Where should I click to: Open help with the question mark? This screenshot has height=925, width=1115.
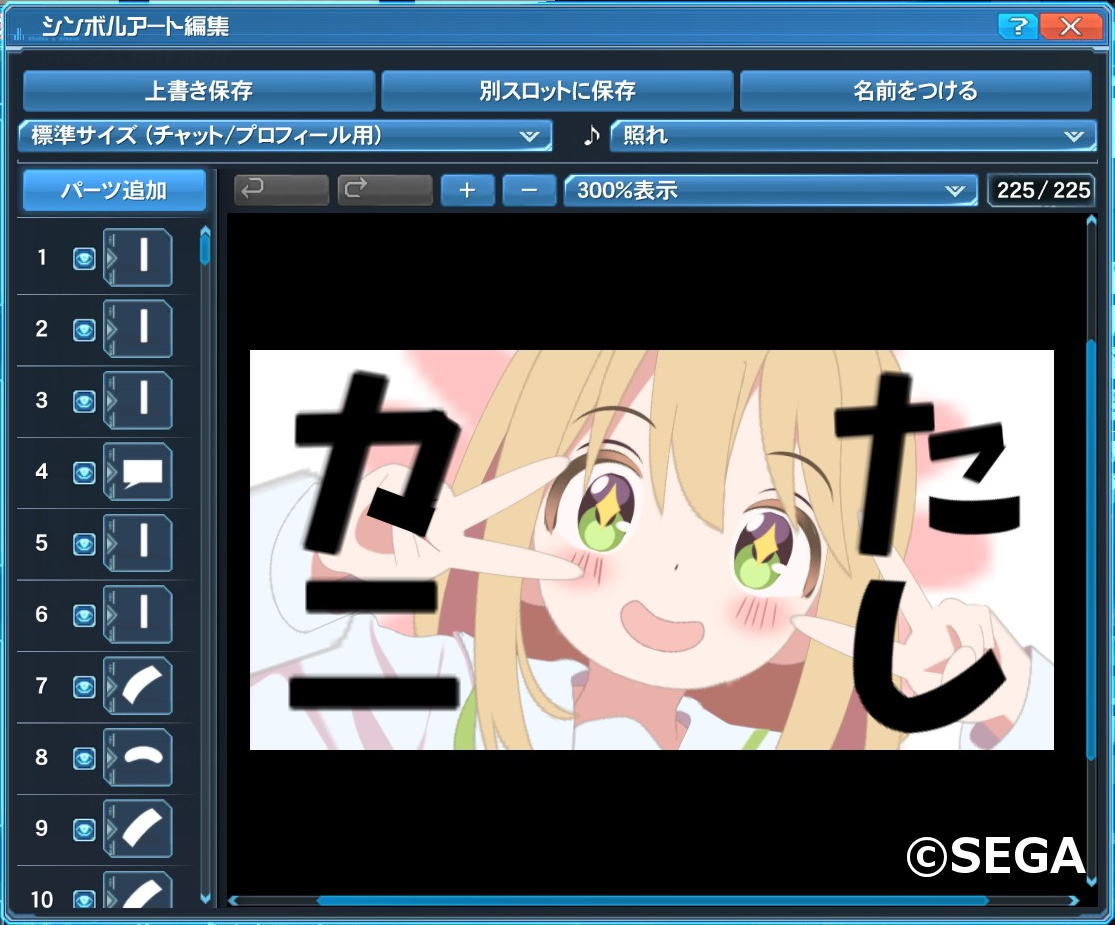tap(1017, 27)
